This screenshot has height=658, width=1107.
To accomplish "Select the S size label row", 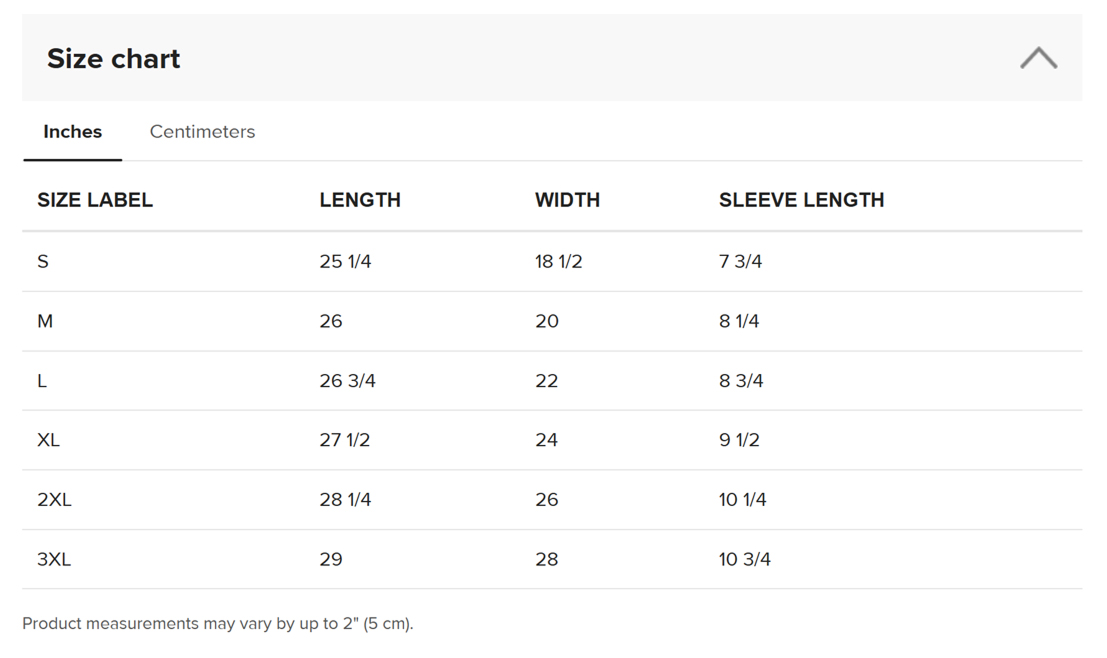I will pyautogui.click(x=43, y=262).
